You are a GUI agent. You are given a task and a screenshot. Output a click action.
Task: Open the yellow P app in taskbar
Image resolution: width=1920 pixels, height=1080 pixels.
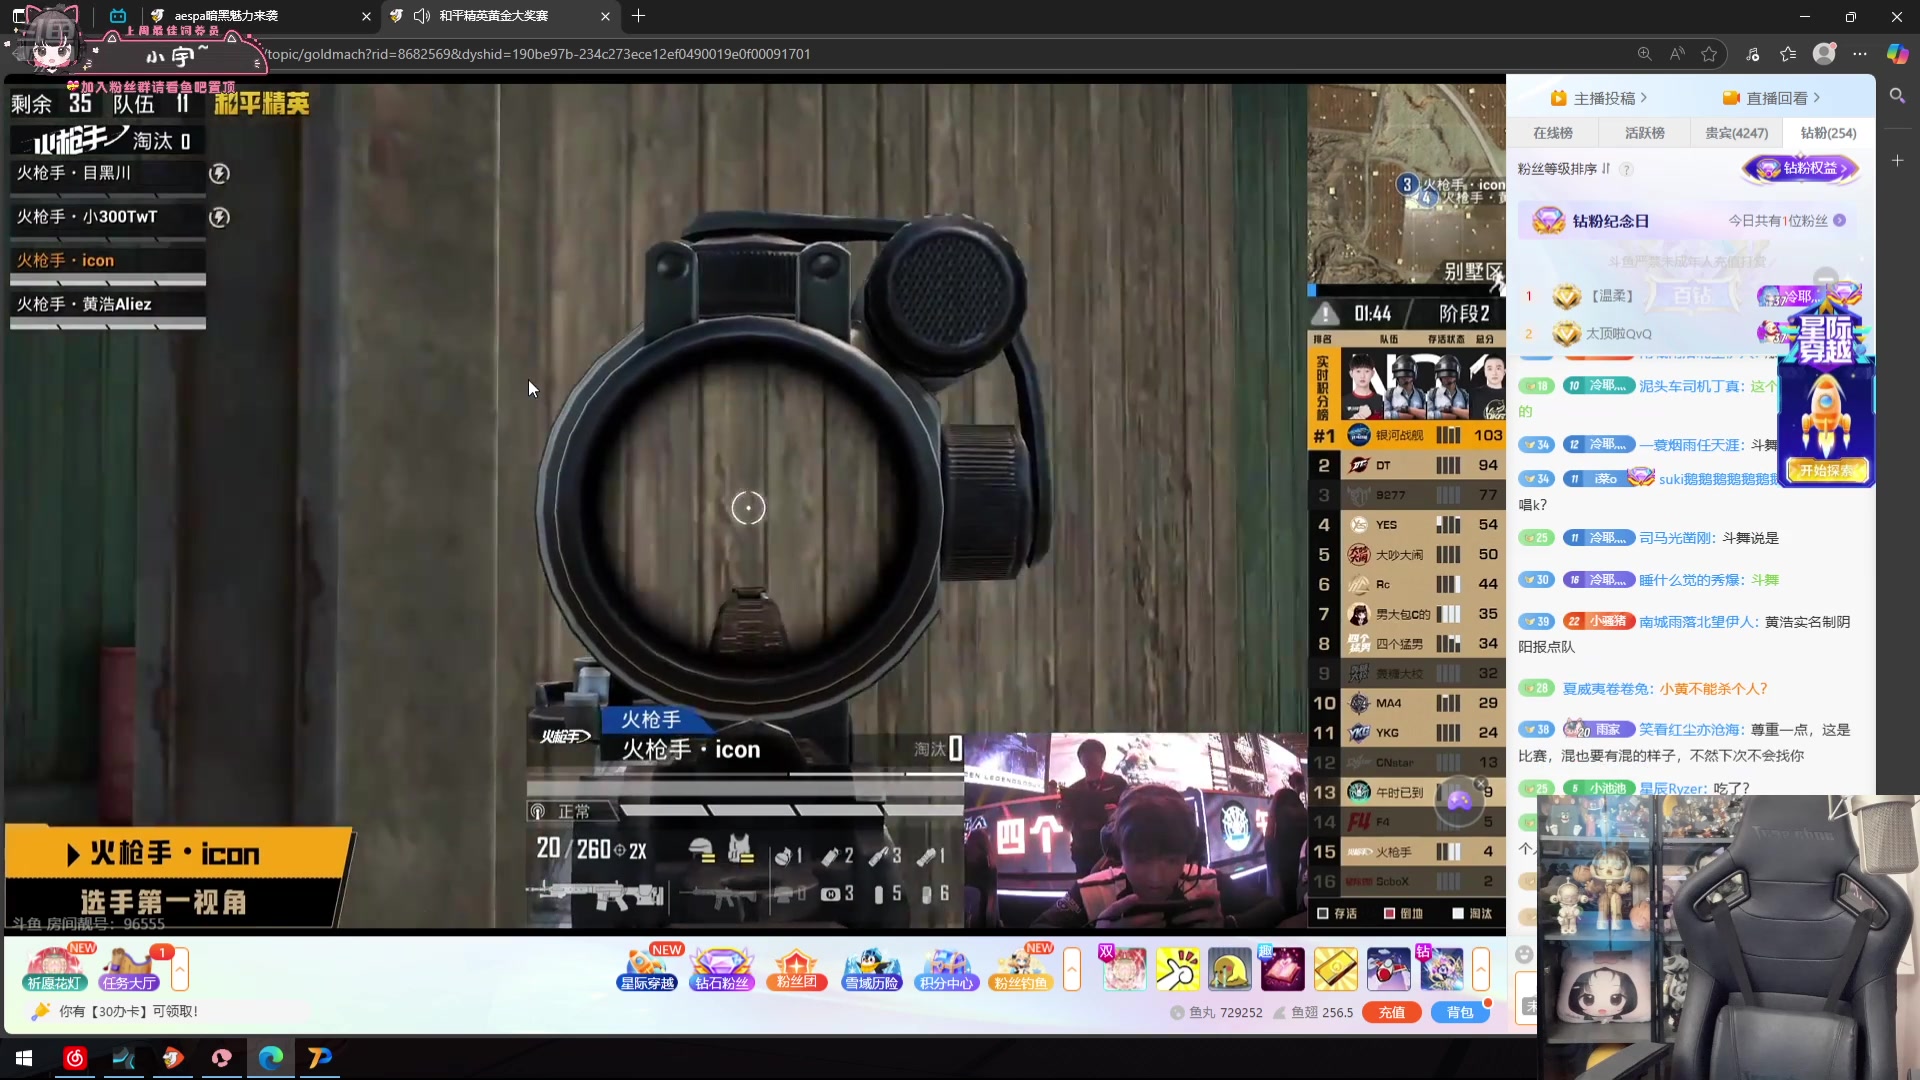[320, 1057]
